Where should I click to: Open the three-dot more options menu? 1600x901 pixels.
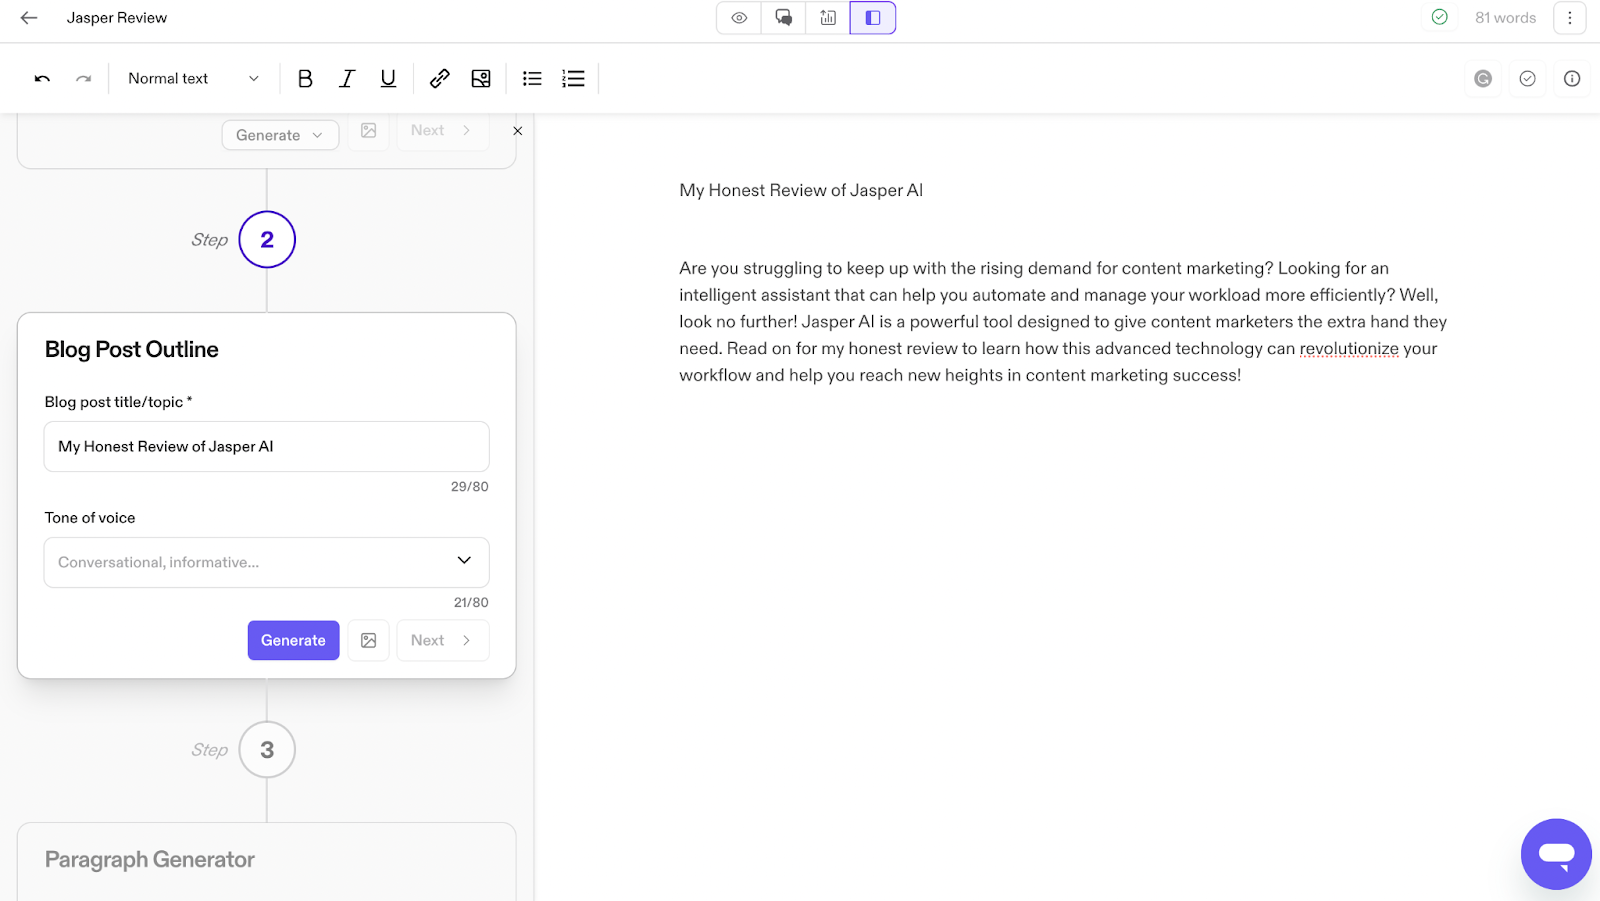(1570, 18)
